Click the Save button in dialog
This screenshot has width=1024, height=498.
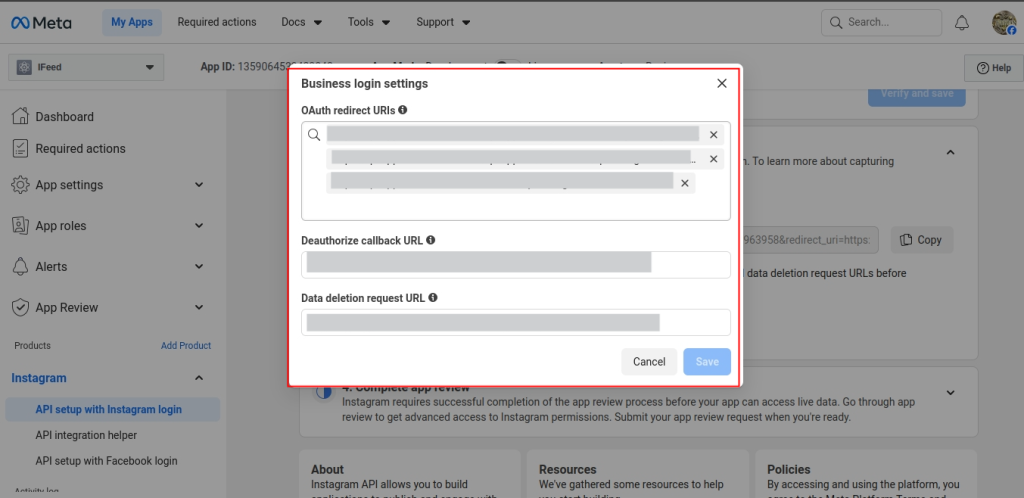coord(707,362)
